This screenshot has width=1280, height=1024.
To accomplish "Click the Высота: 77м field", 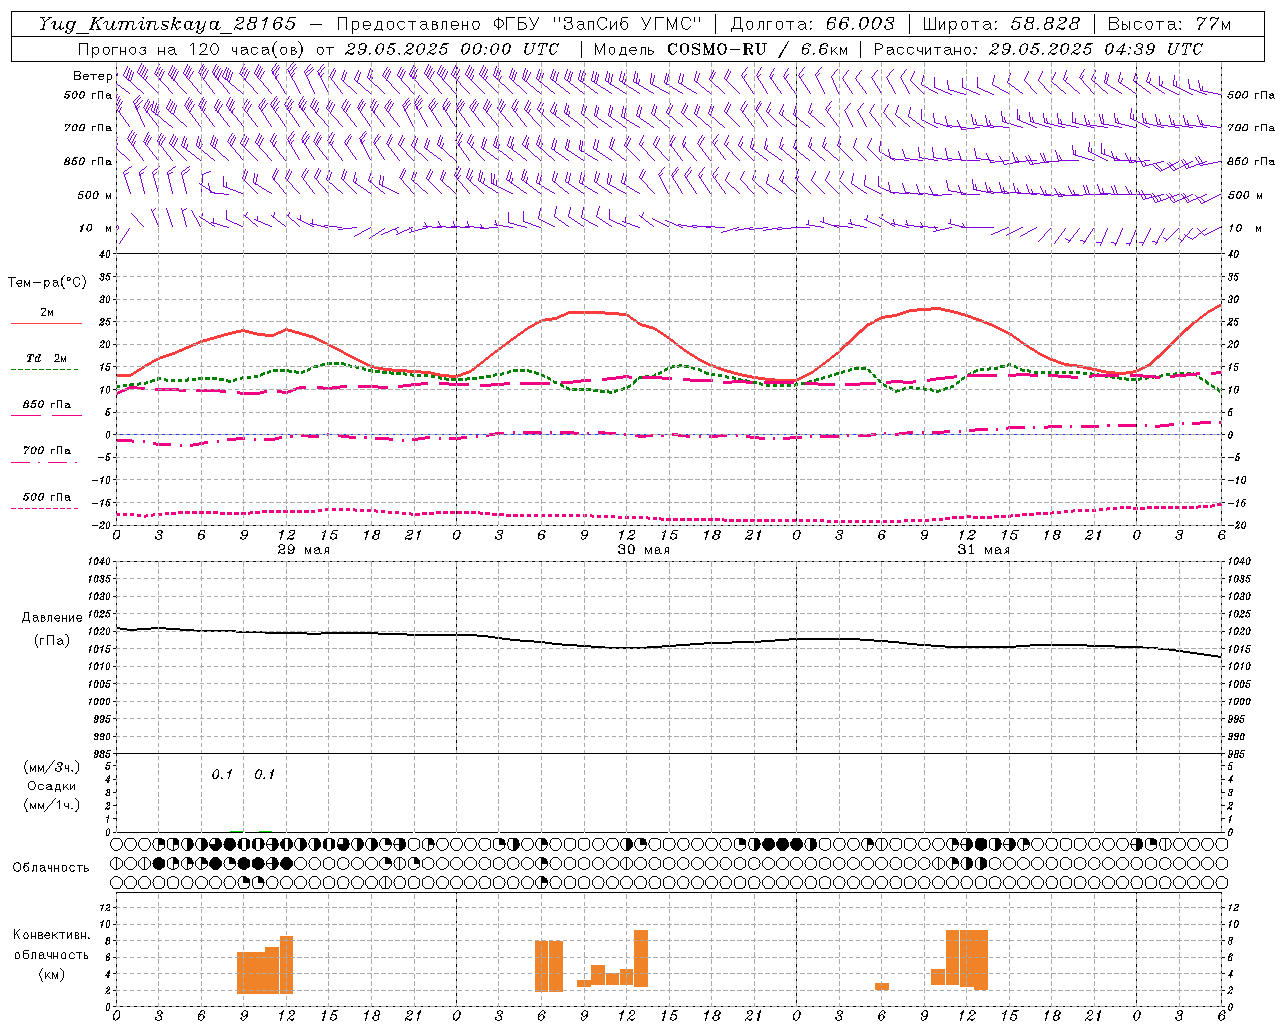I will [x=1169, y=24].
